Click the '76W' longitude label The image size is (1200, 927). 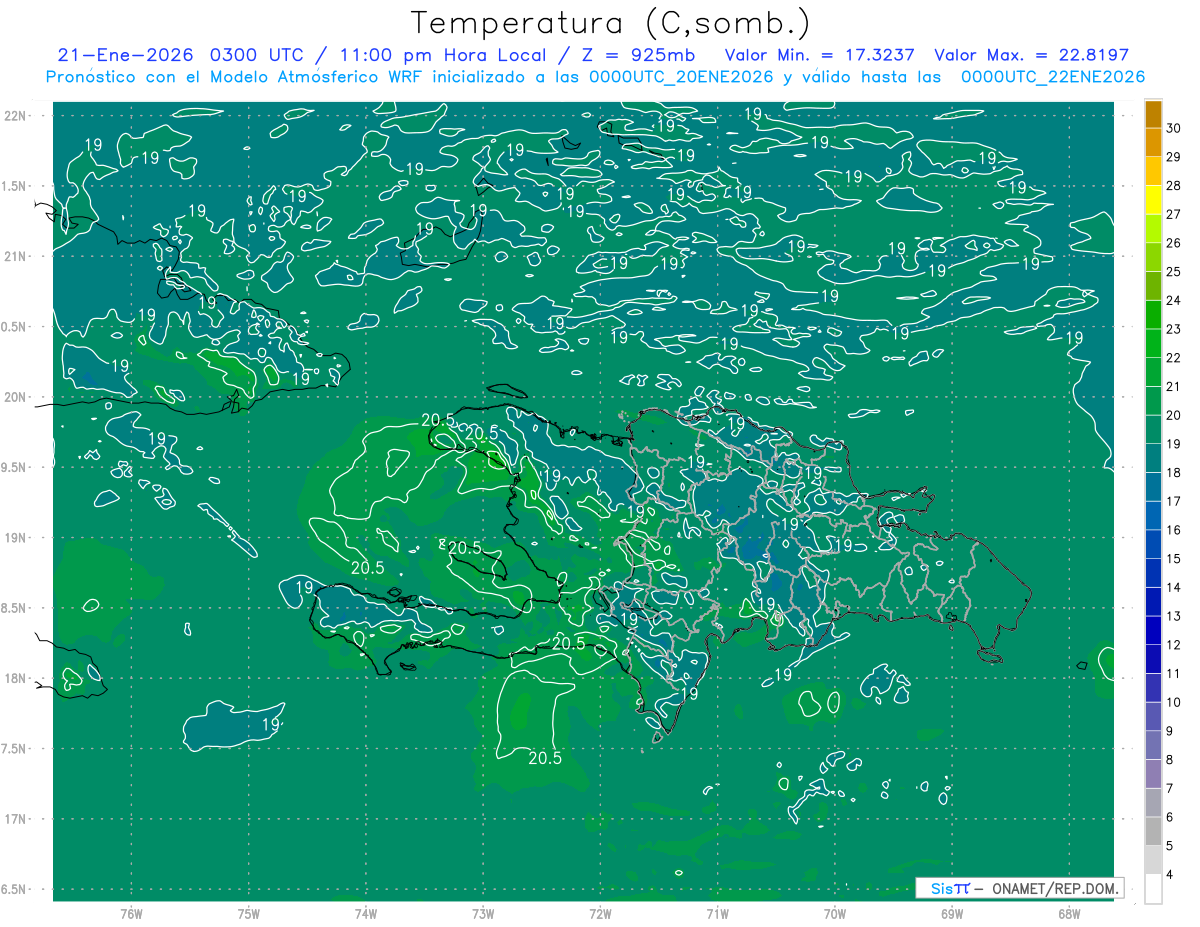coord(131,913)
